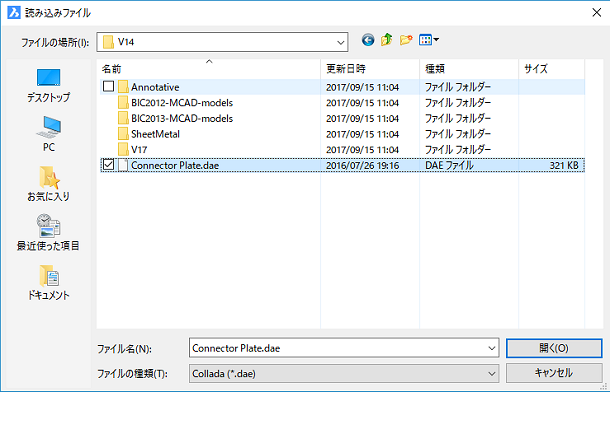Open the ファイルの種類 Collada dropdown
This screenshot has width=610, height=424.
pyautogui.click(x=344, y=373)
